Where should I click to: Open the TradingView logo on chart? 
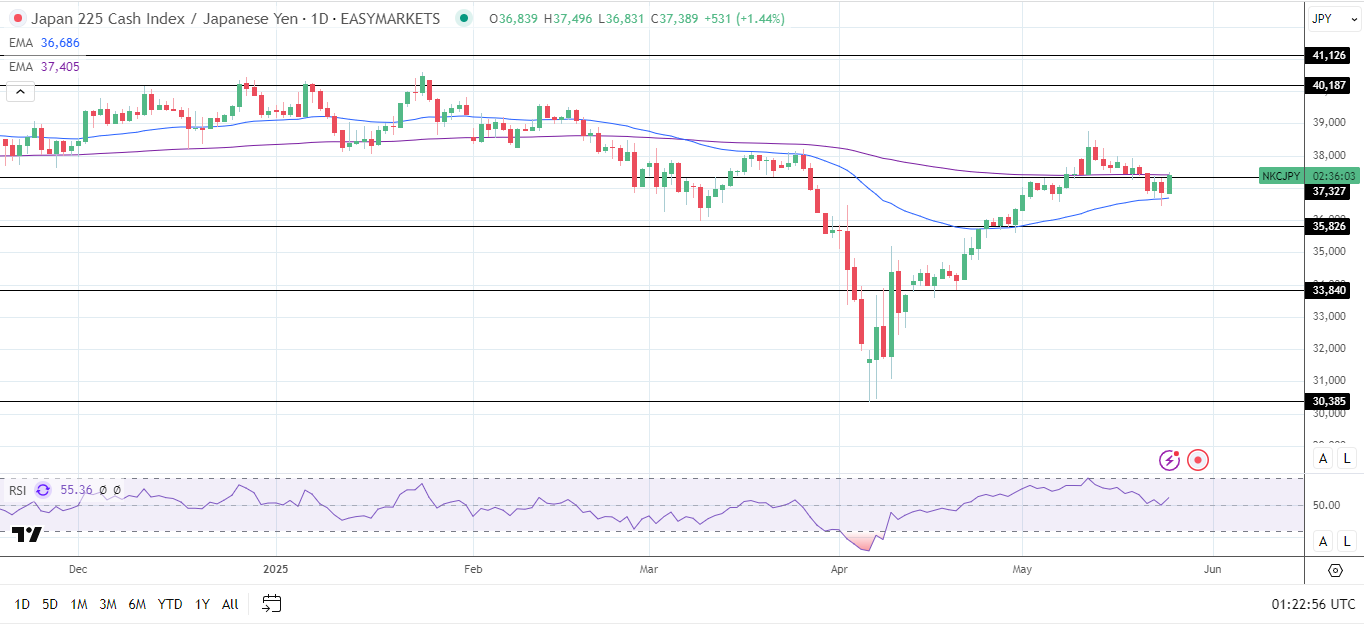pyautogui.click(x=27, y=535)
